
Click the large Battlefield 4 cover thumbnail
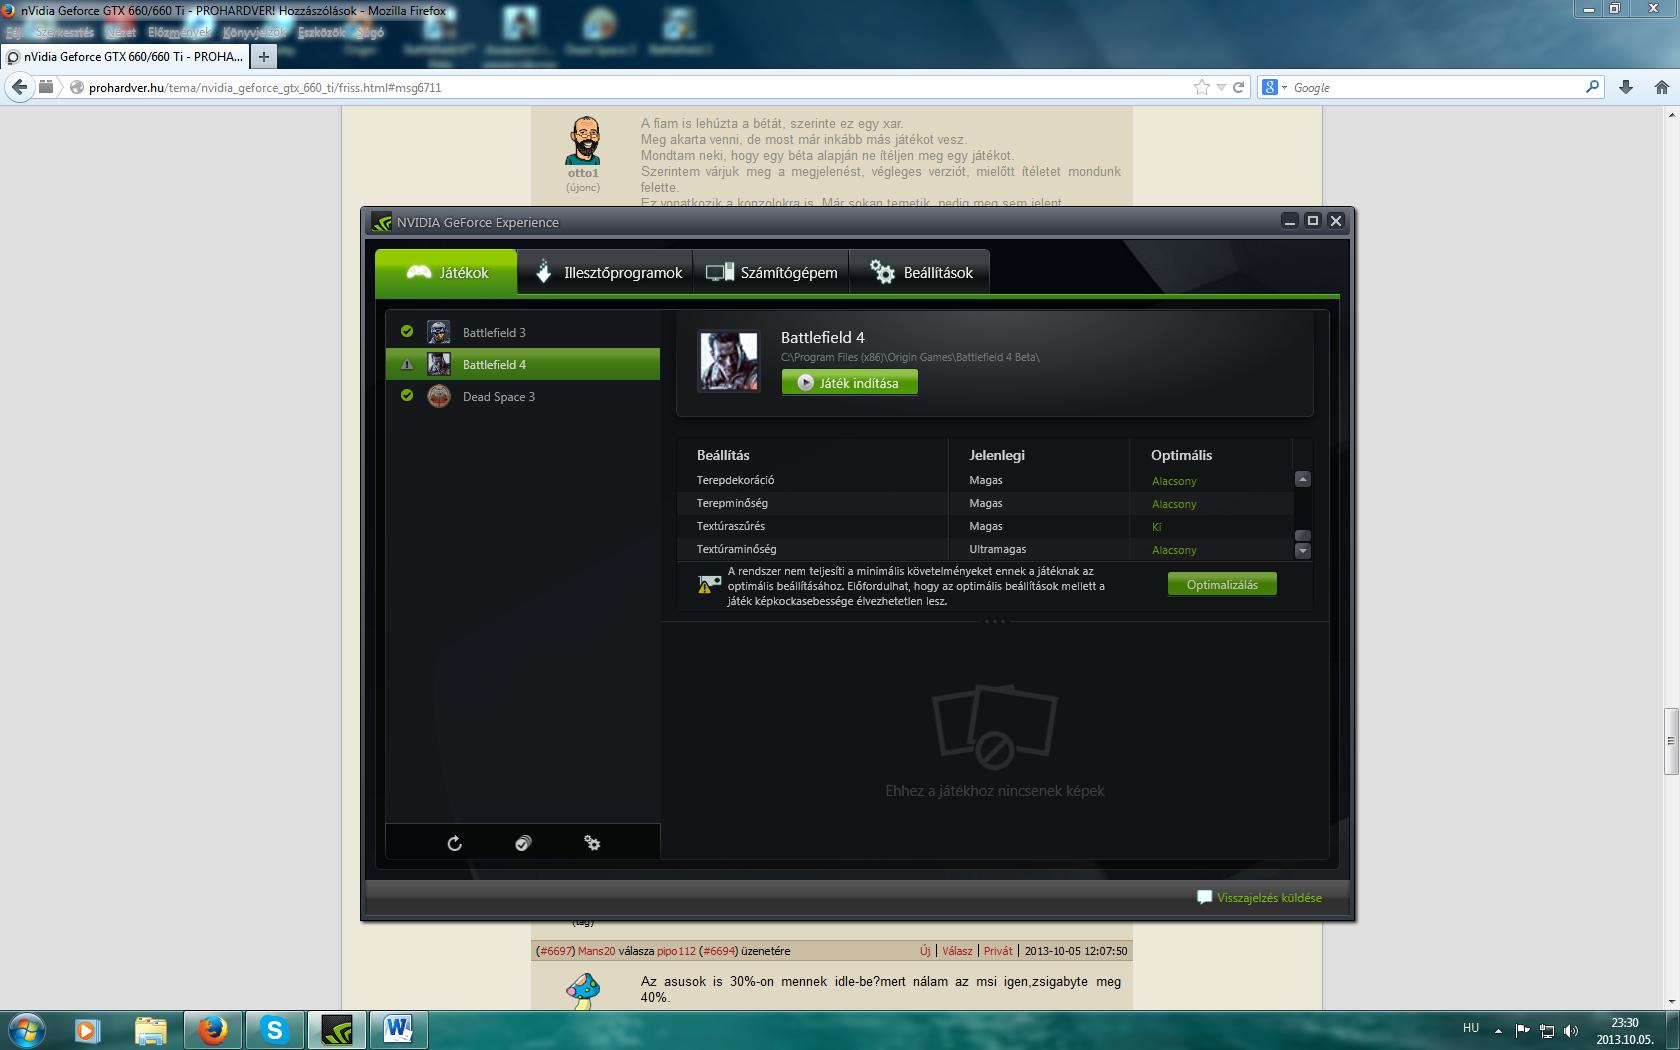(x=728, y=360)
